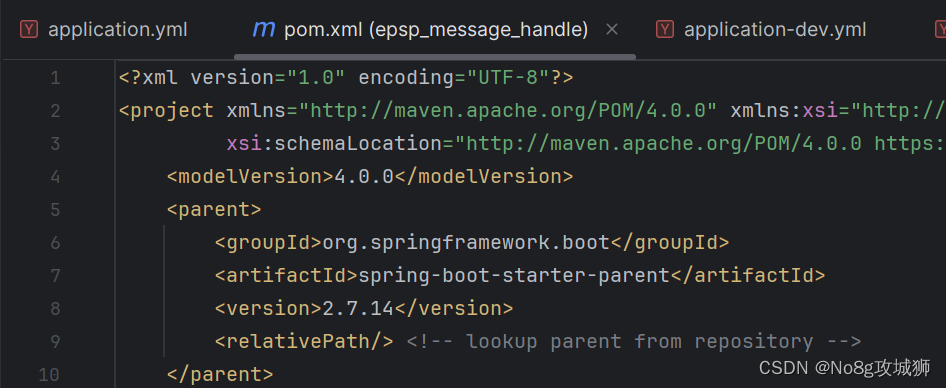Click line number 10 in the gutter
This screenshot has width=946, height=388.
coord(49,375)
